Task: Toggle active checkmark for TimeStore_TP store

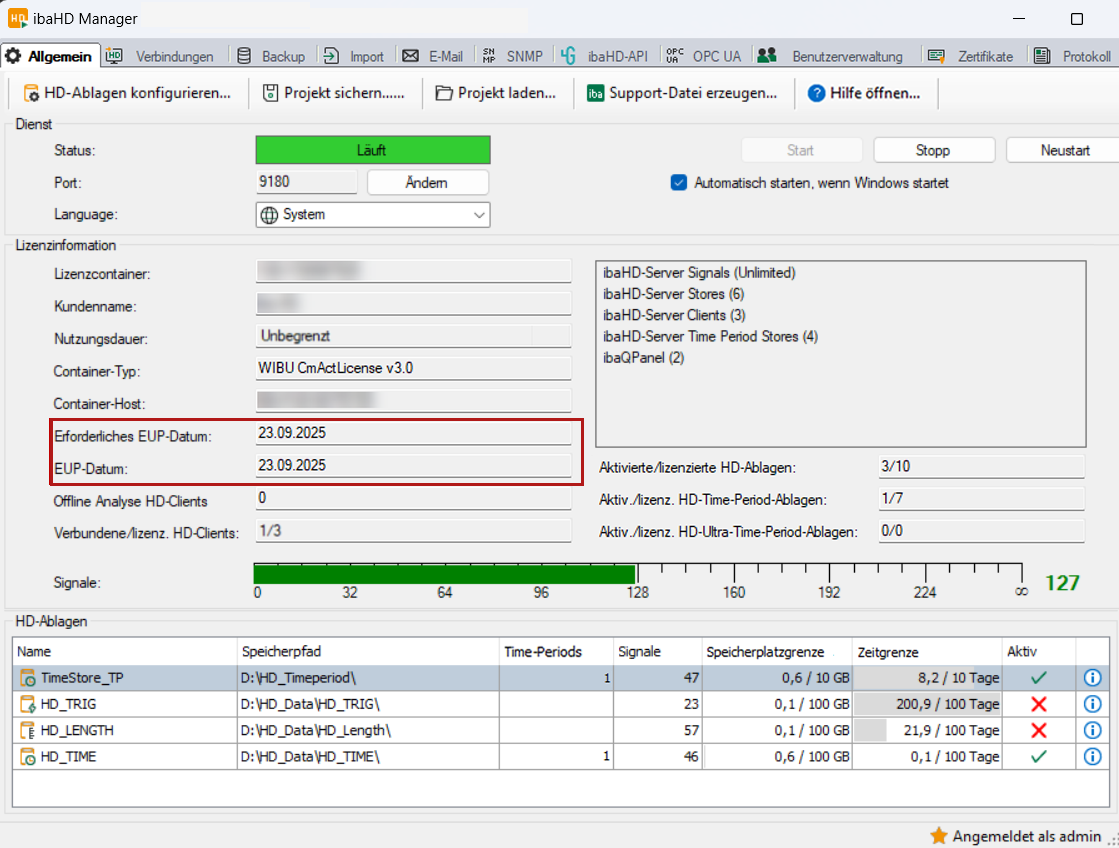Action: [x=1038, y=678]
